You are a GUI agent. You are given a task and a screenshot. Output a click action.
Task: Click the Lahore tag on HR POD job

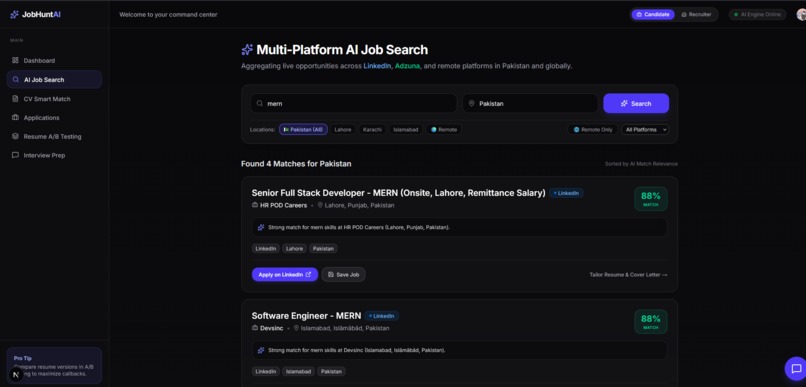[x=295, y=248]
